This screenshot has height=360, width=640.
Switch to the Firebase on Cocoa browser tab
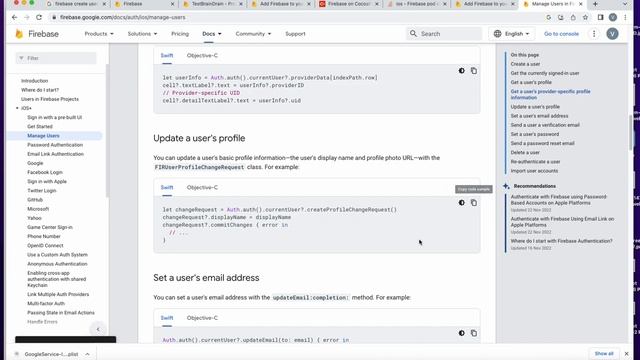coord(349,4)
